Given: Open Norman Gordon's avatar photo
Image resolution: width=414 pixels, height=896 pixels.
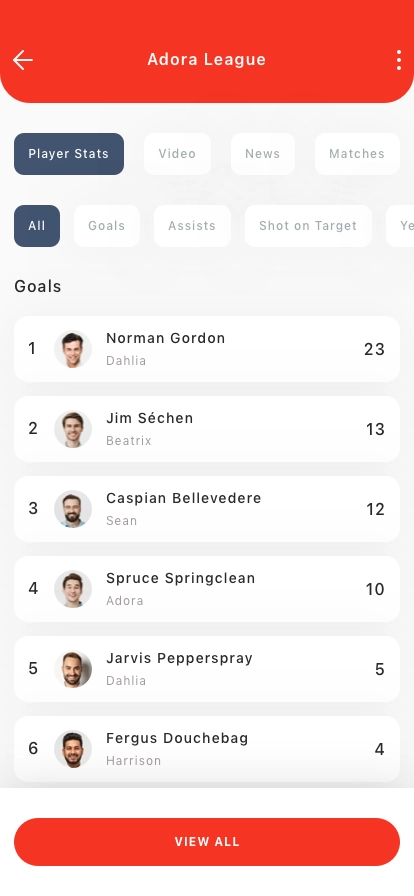Looking at the screenshot, I should pos(73,349).
